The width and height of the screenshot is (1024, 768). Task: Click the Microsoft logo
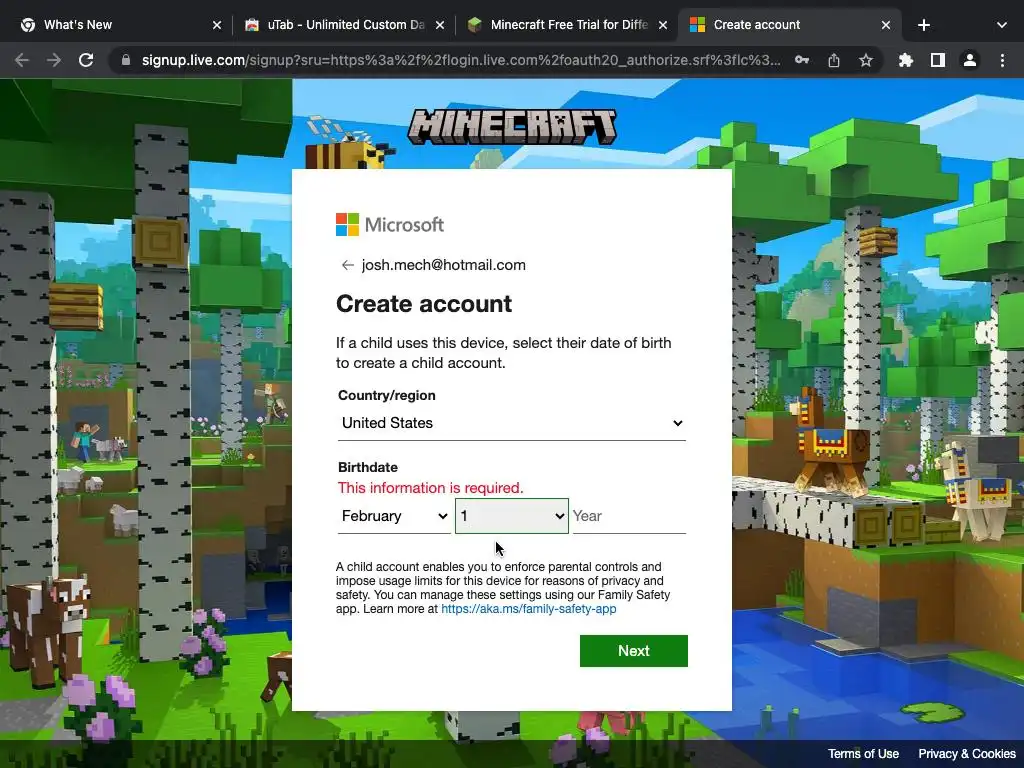pyautogui.click(x=390, y=225)
